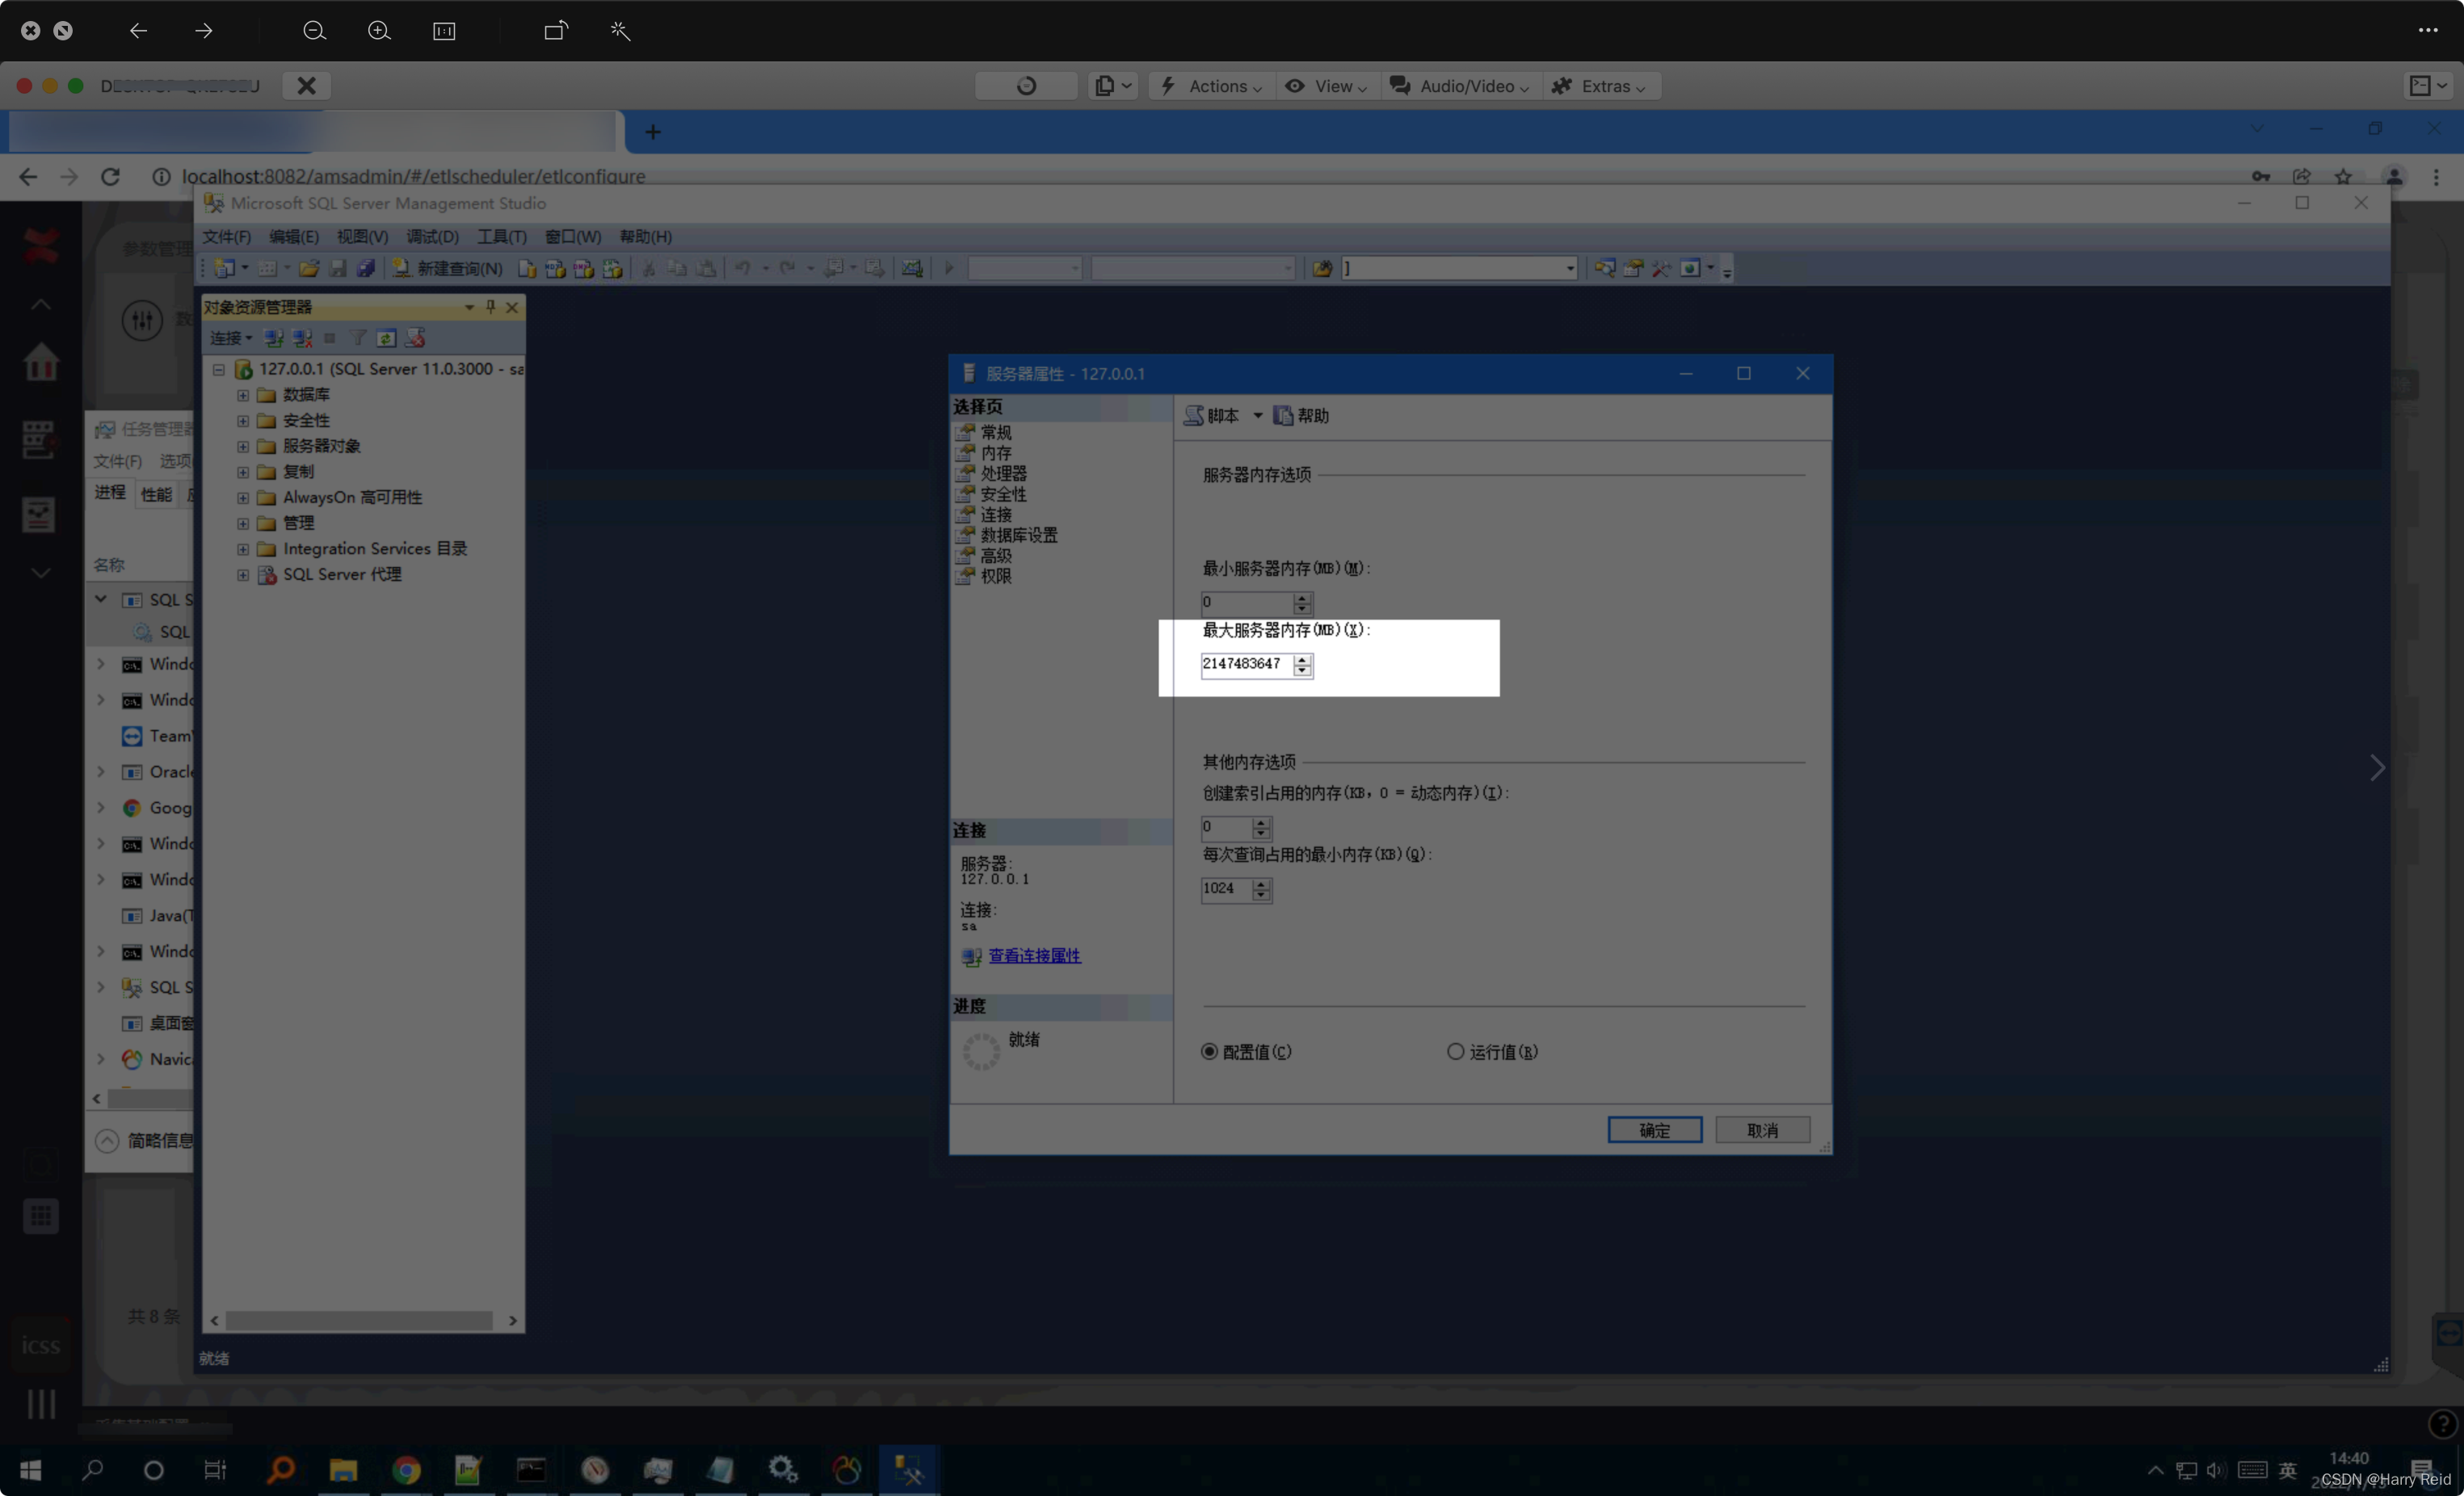Click the refresh icon in Object Explorer toolbar
Image resolution: width=2464 pixels, height=1496 pixels.
(387, 338)
